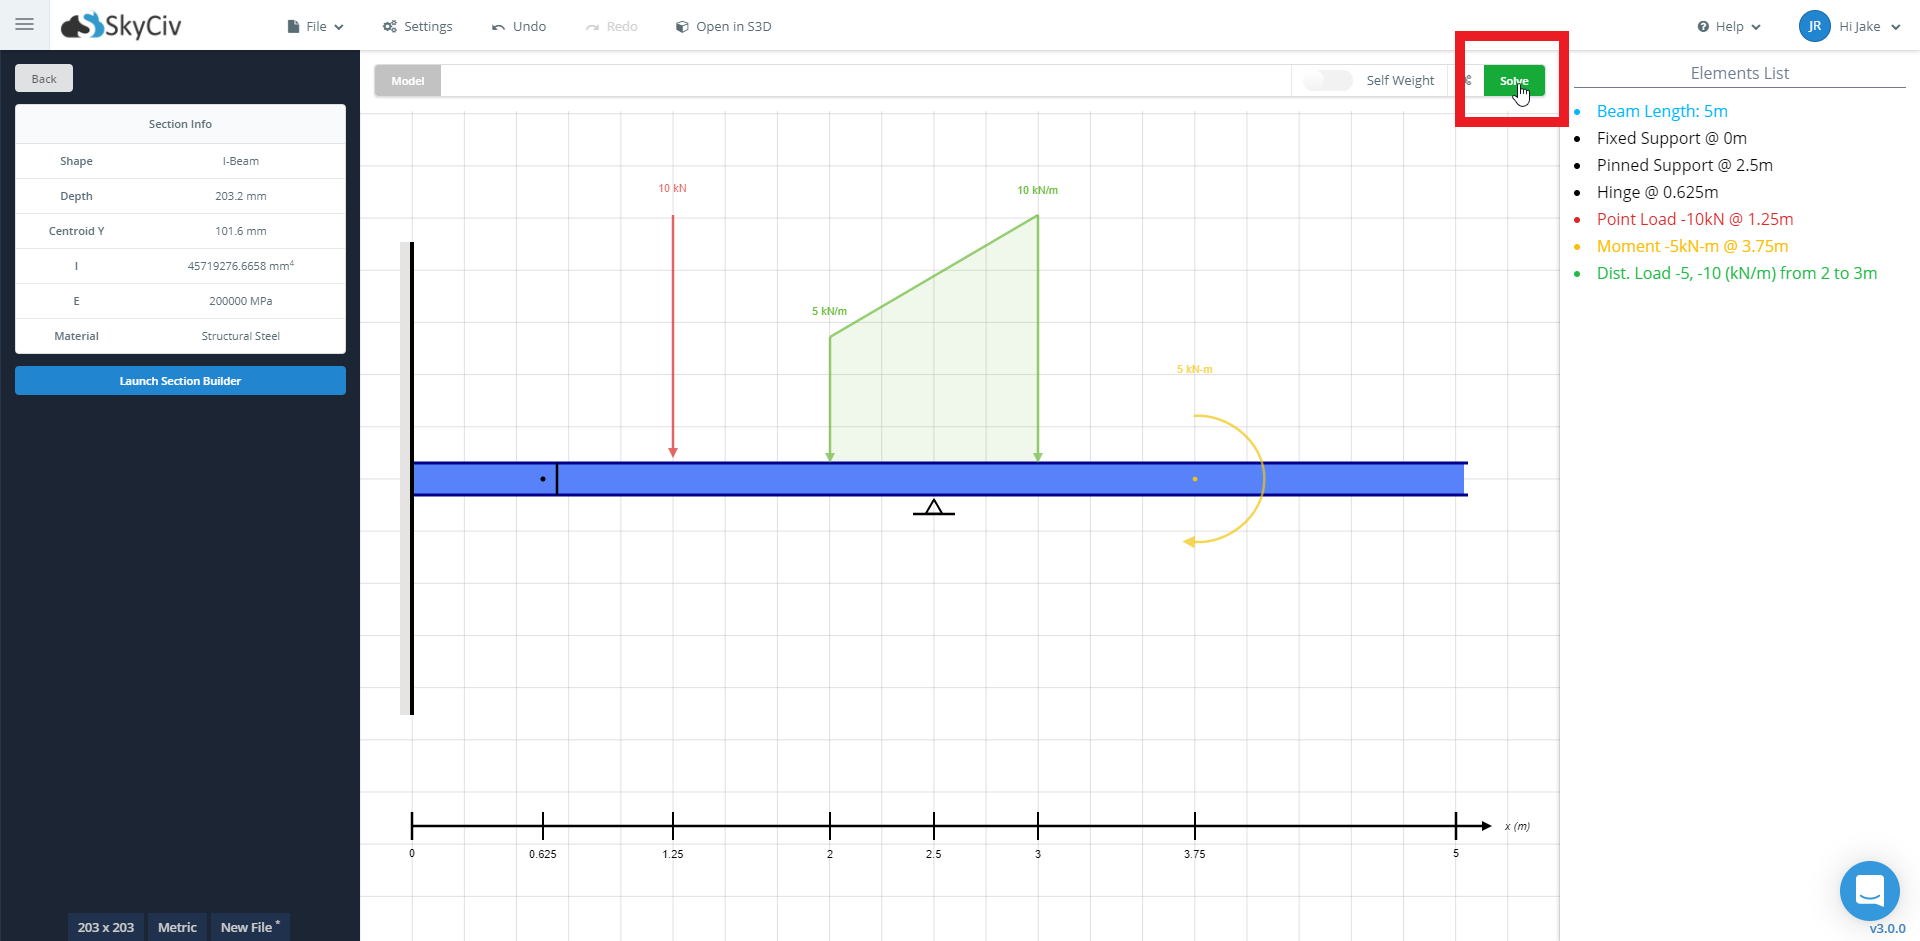Select Fixed Support @ 0m element
This screenshot has width=1920, height=941.
click(1671, 138)
